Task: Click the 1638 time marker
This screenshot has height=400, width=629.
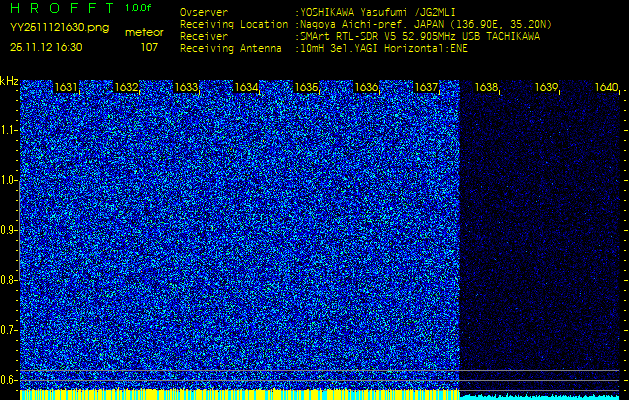Action: [487, 87]
